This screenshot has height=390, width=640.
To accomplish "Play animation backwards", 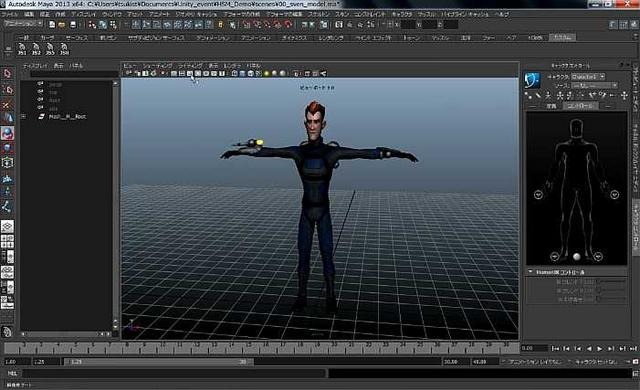I will click(x=589, y=349).
